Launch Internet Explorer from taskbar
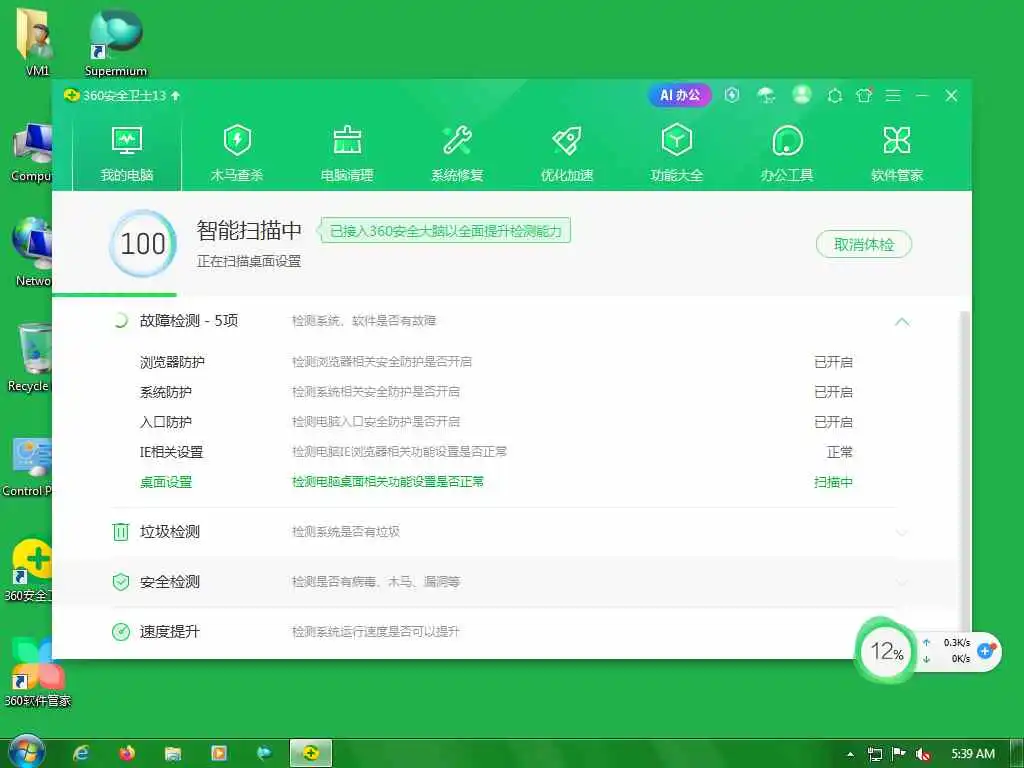Image resolution: width=1024 pixels, height=768 pixels. click(x=82, y=754)
